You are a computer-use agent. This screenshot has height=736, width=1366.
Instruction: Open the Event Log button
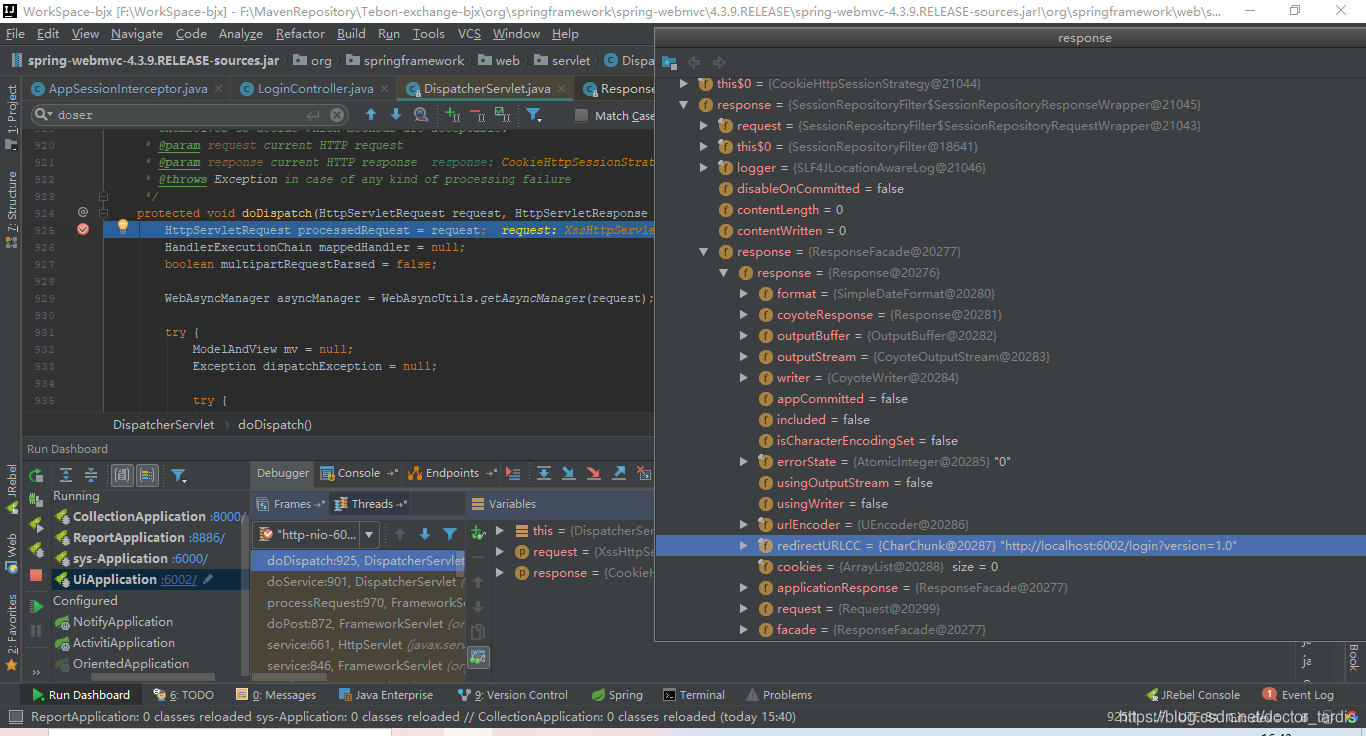(1298, 695)
